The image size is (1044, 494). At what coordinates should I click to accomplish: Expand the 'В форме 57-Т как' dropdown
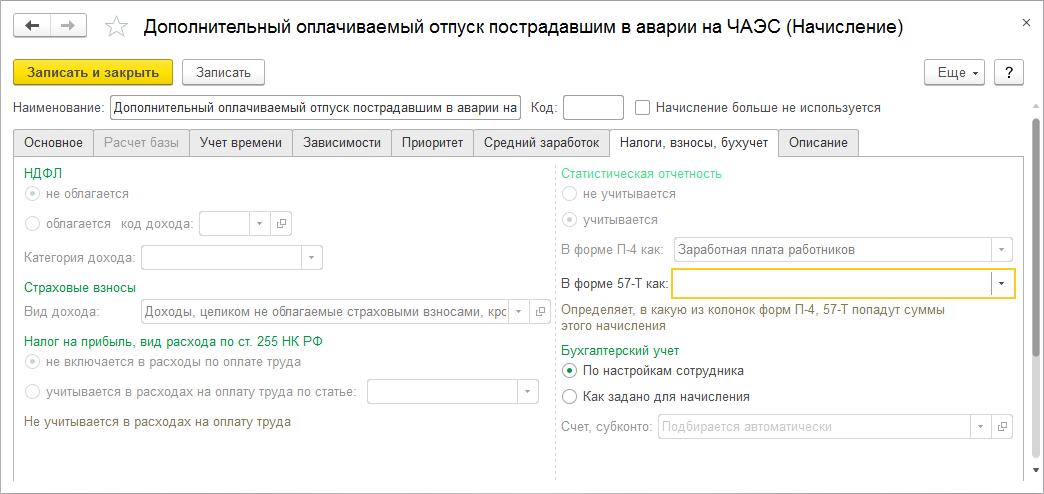tap(1002, 284)
